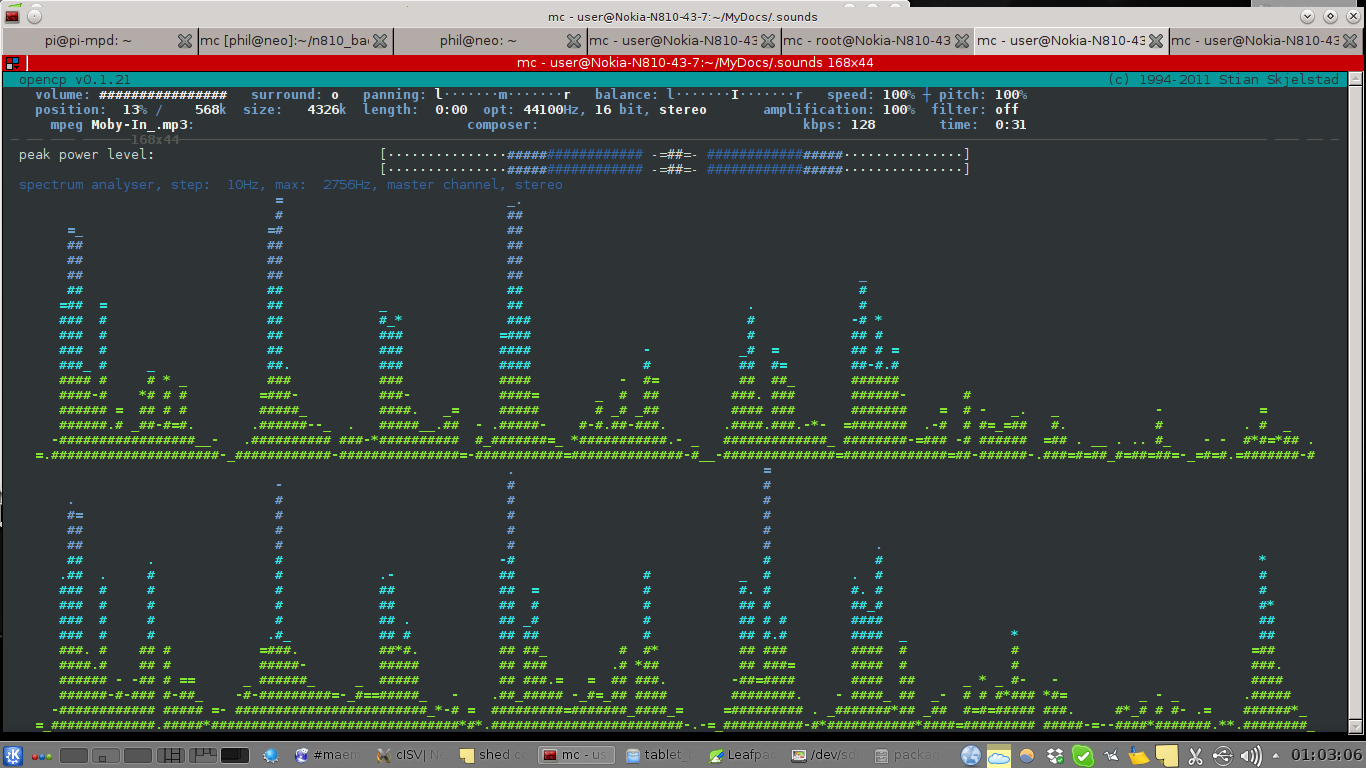Switch to the first virtual desktop in the pager

tap(73, 755)
